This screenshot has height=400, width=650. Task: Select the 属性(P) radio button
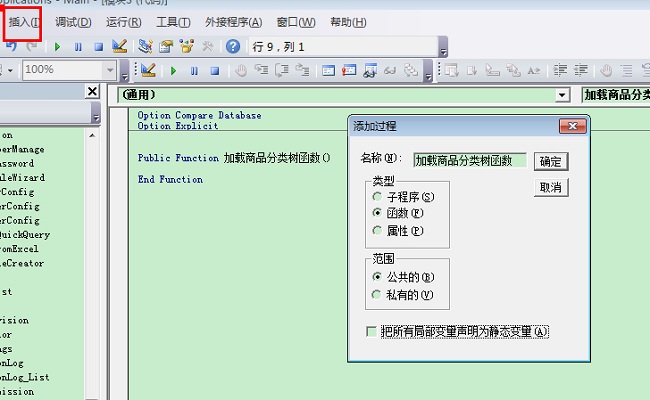[x=377, y=230]
